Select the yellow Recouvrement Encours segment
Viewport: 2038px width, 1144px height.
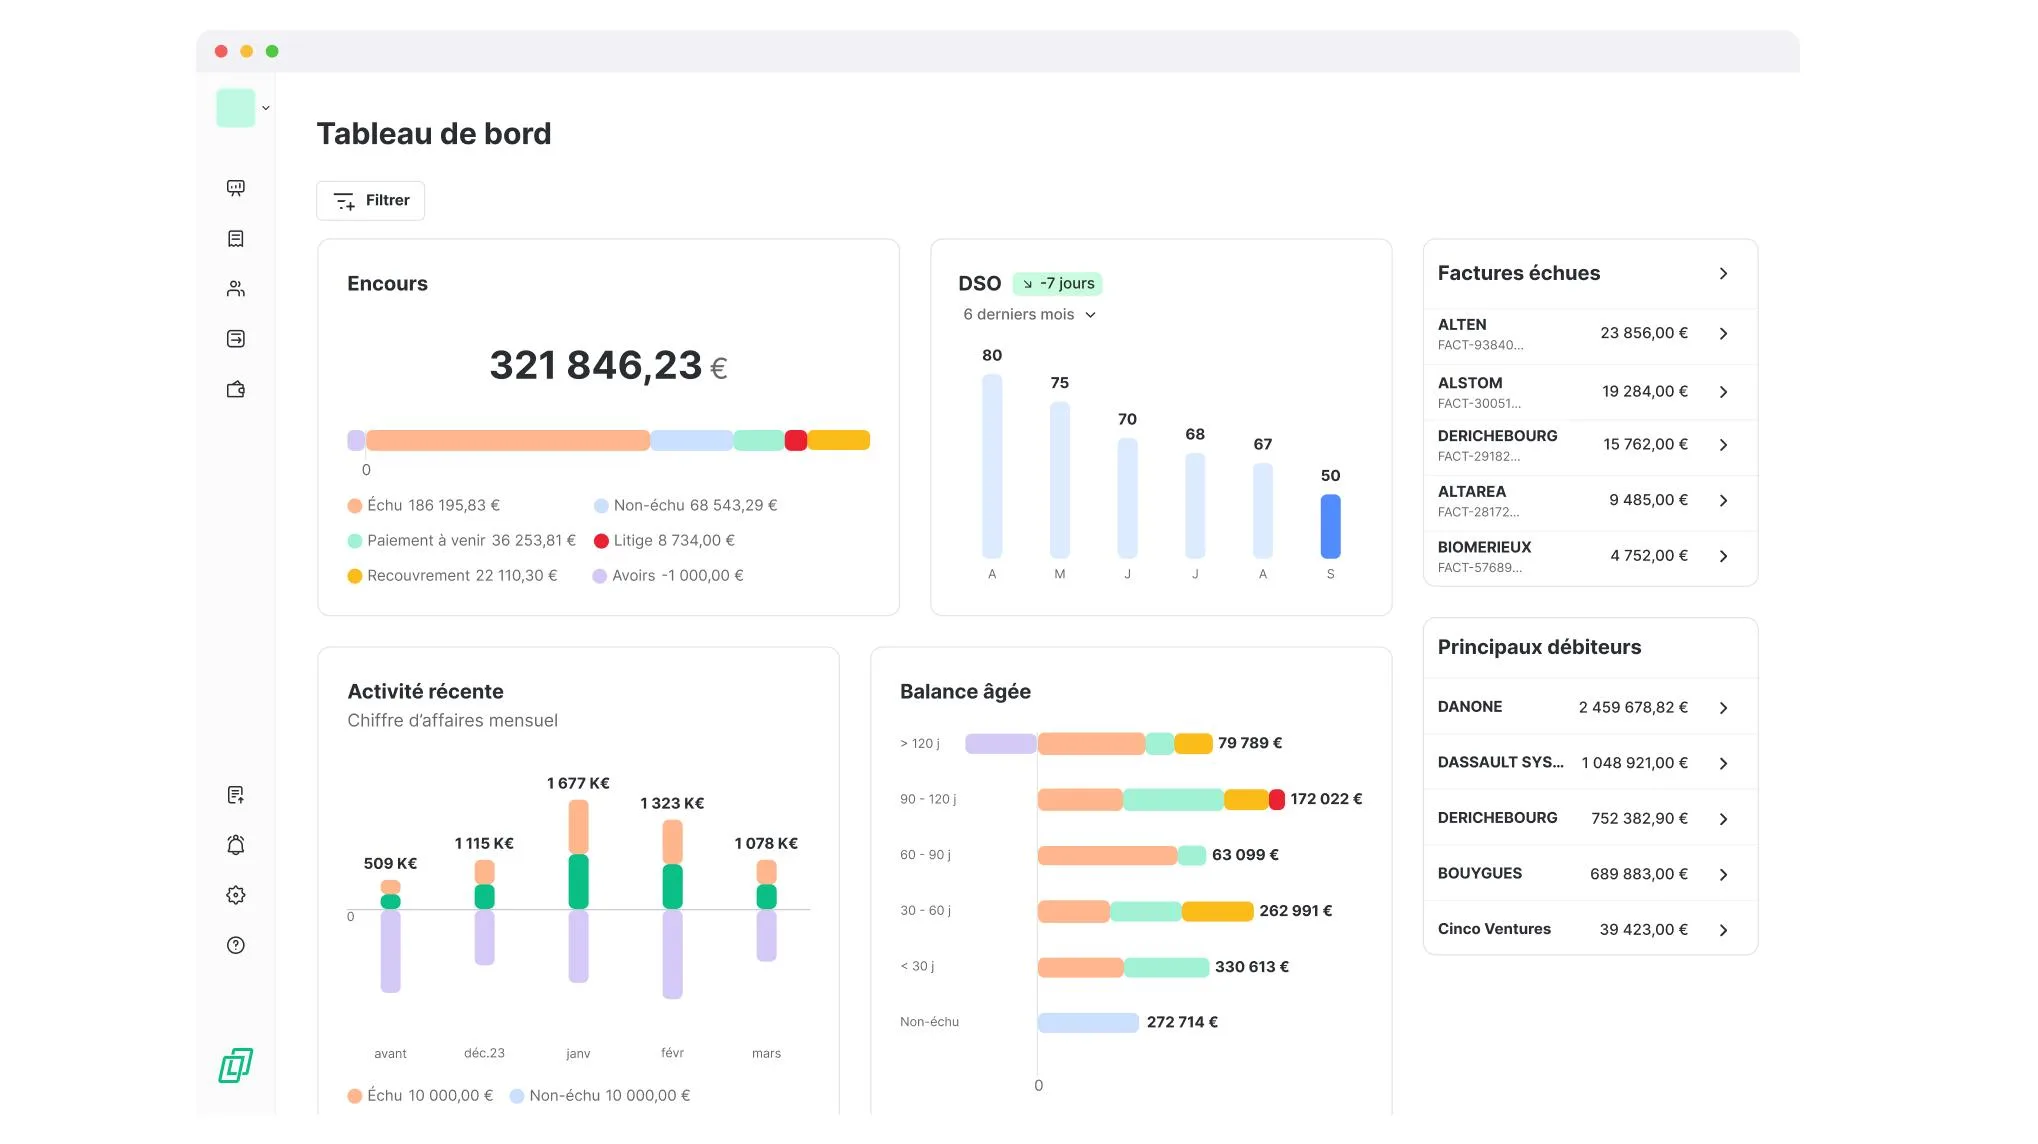coord(839,441)
